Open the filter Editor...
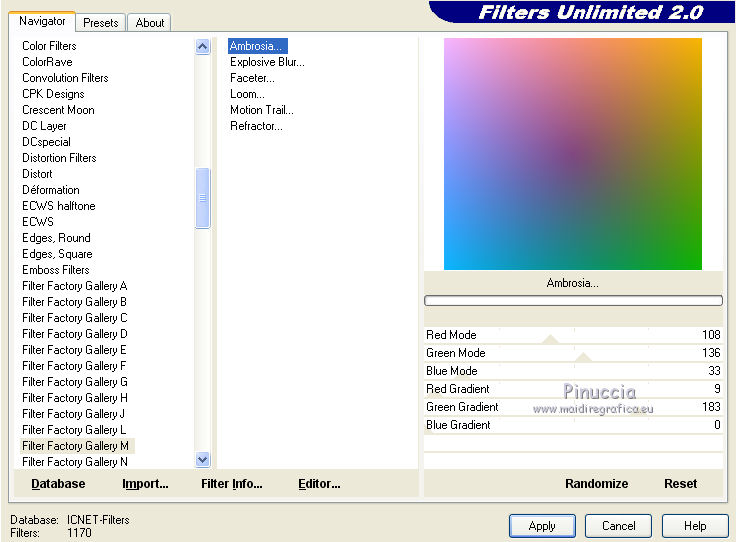The width and height of the screenshot is (736, 542). pos(319,484)
